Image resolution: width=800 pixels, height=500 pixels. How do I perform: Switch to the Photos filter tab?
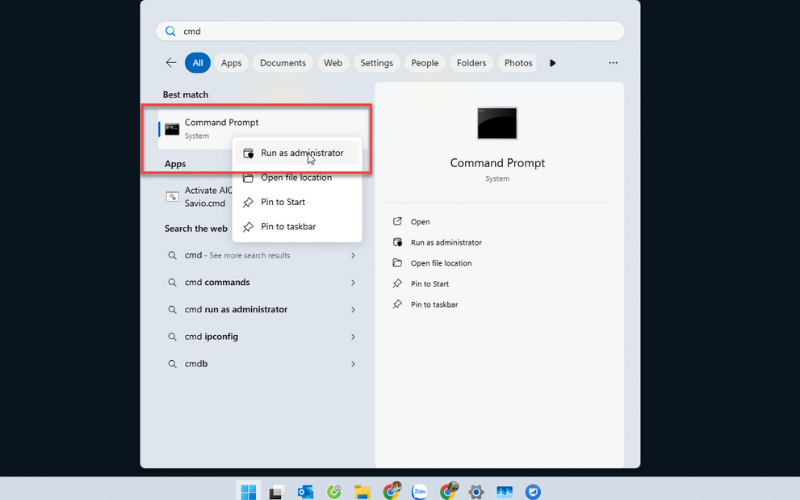coord(517,63)
